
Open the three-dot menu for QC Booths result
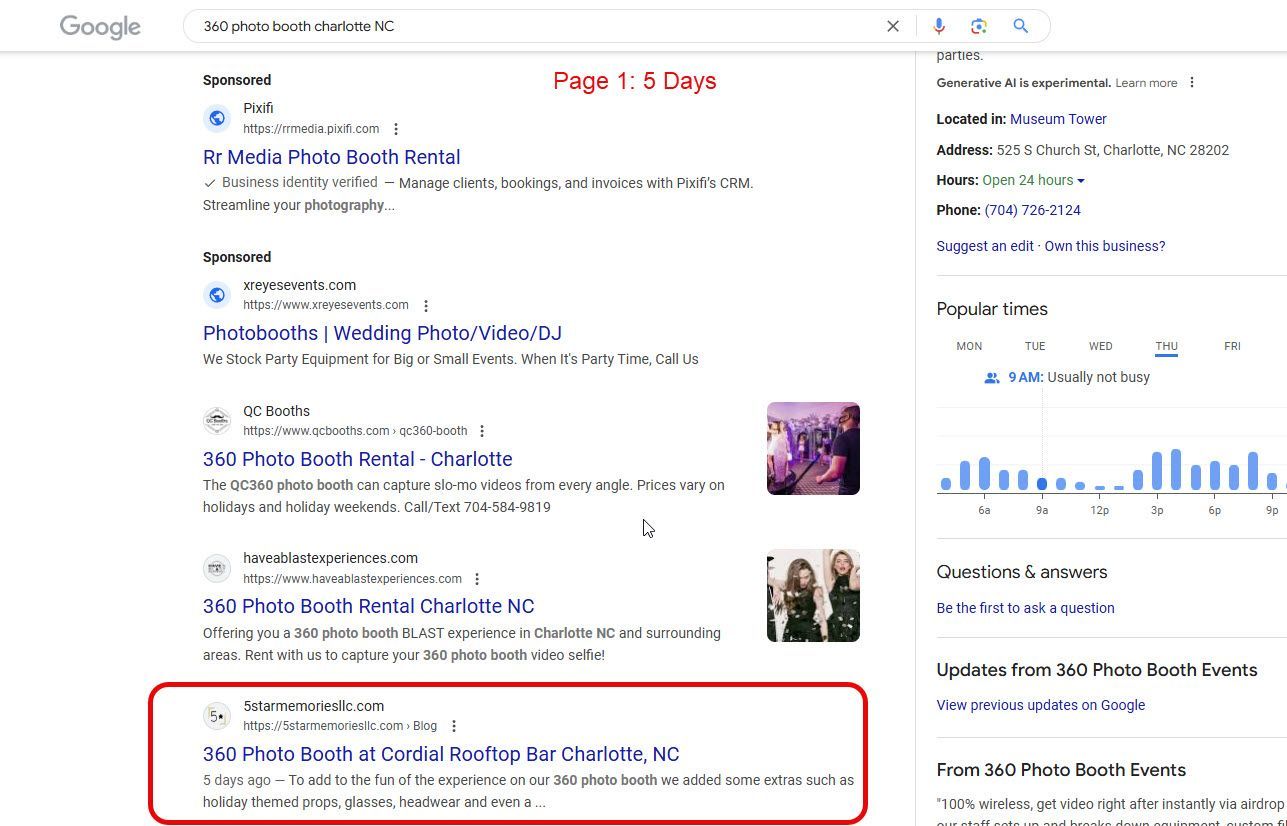click(482, 431)
